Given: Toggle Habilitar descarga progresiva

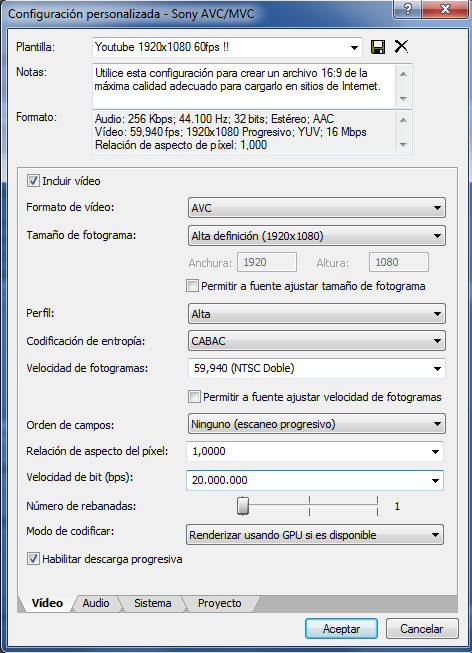Looking at the screenshot, I should point(33,559).
